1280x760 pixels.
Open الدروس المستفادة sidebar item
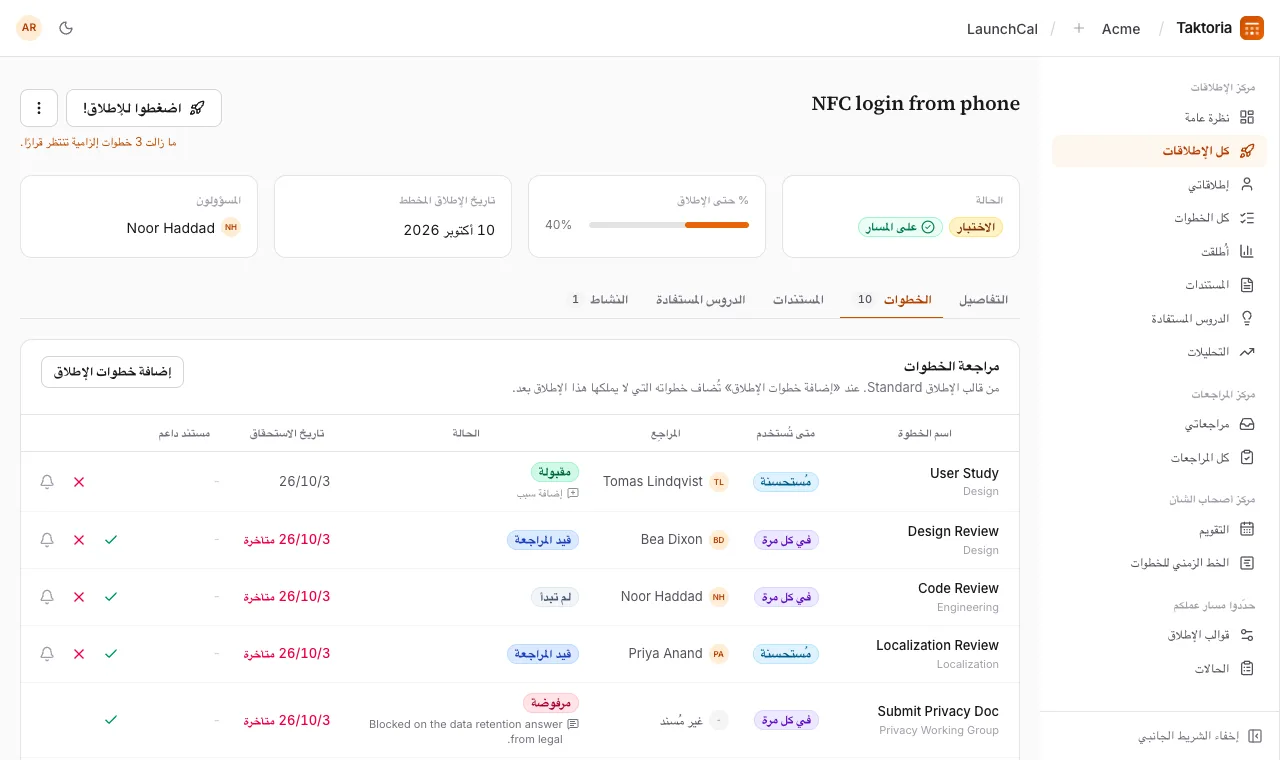tap(1159, 319)
